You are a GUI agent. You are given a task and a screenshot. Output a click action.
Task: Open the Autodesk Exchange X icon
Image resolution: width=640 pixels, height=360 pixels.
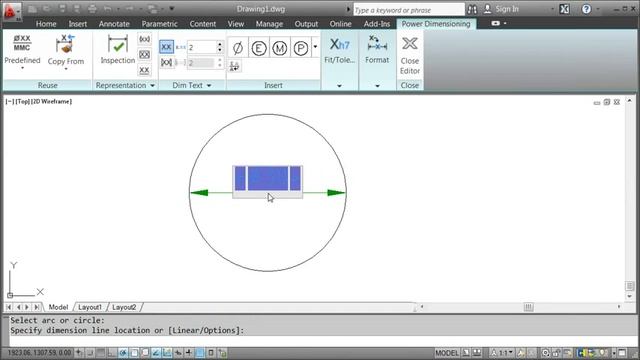(564, 9)
